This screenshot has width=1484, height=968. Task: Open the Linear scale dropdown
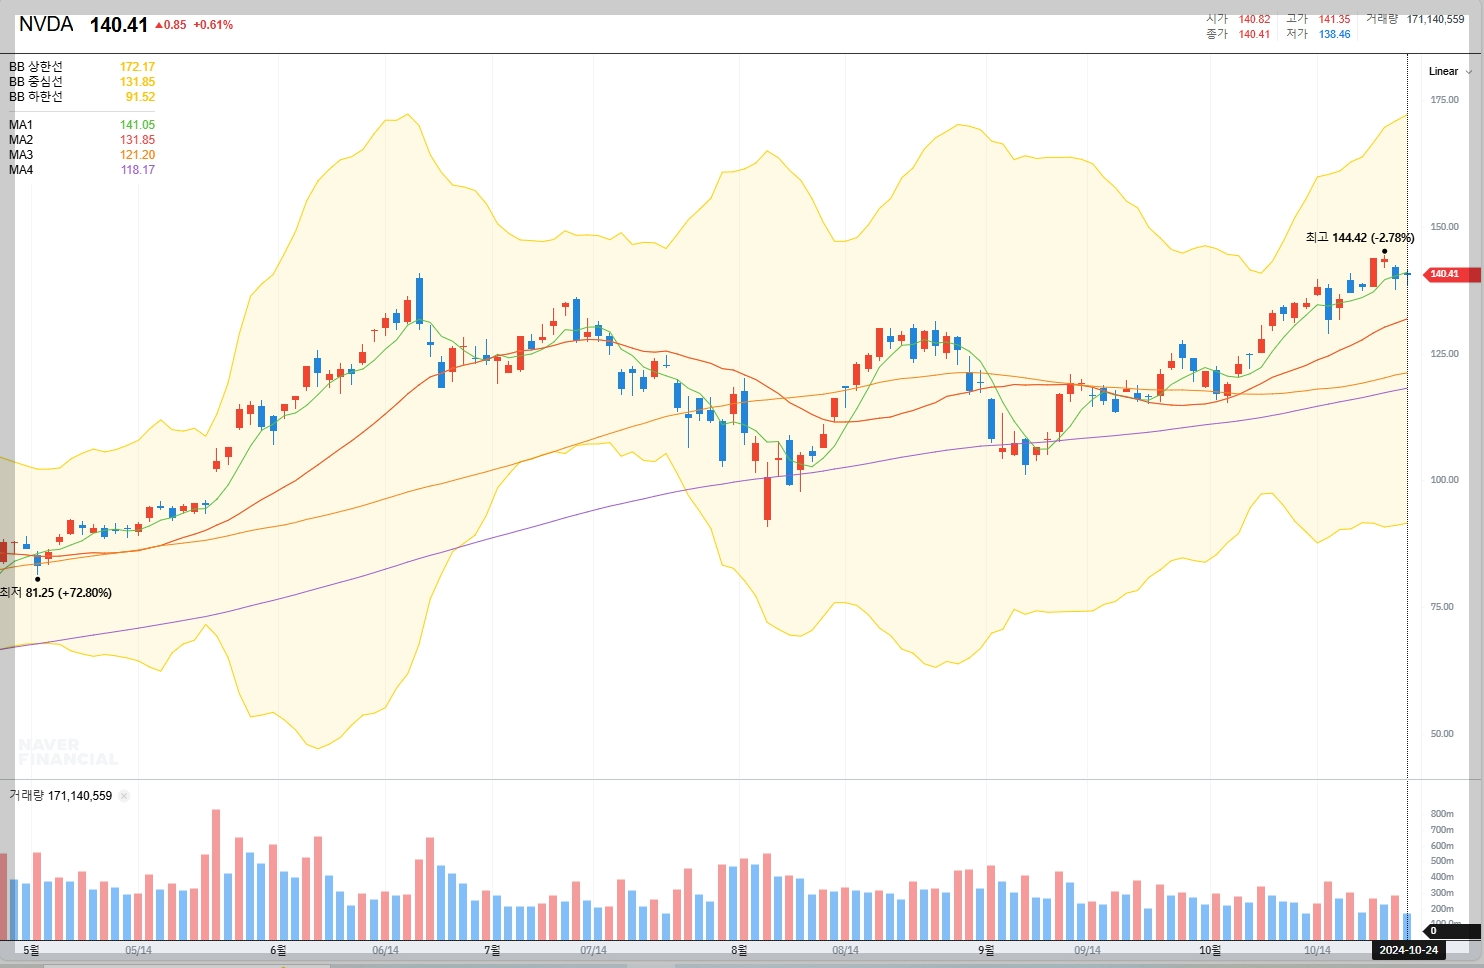(x=1449, y=71)
